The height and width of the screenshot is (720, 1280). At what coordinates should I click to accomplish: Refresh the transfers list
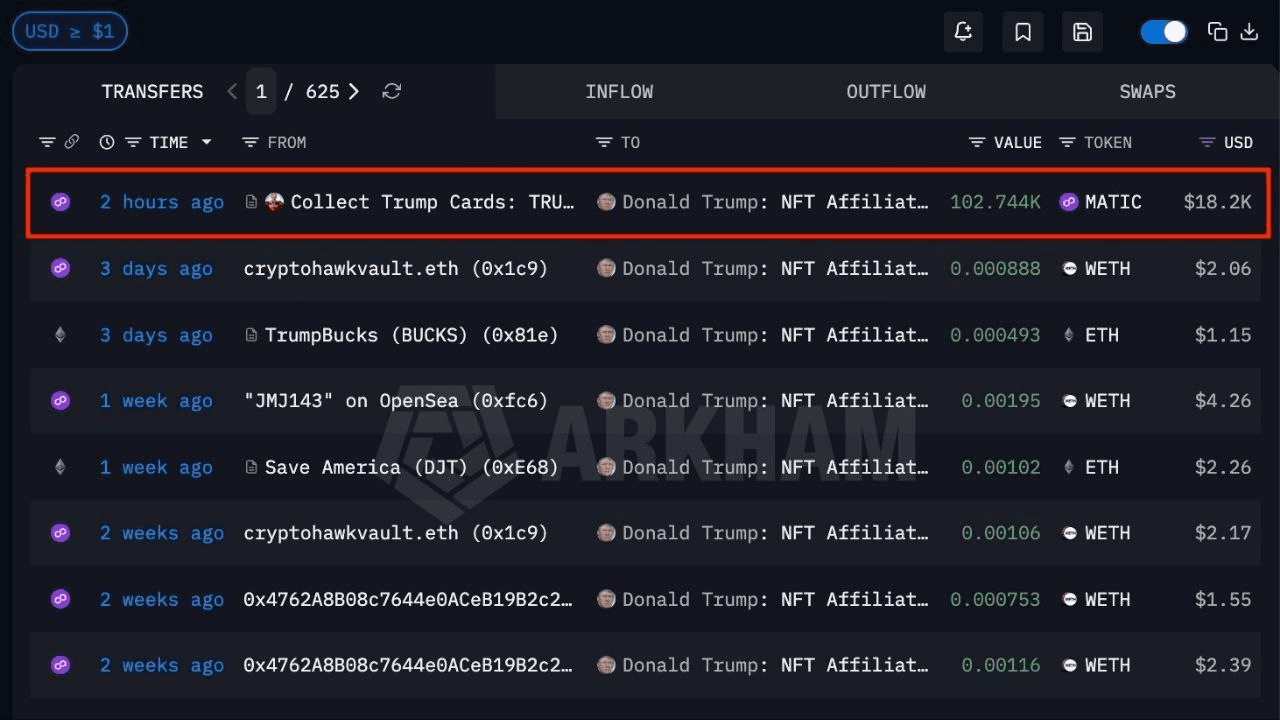click(392, 92)
